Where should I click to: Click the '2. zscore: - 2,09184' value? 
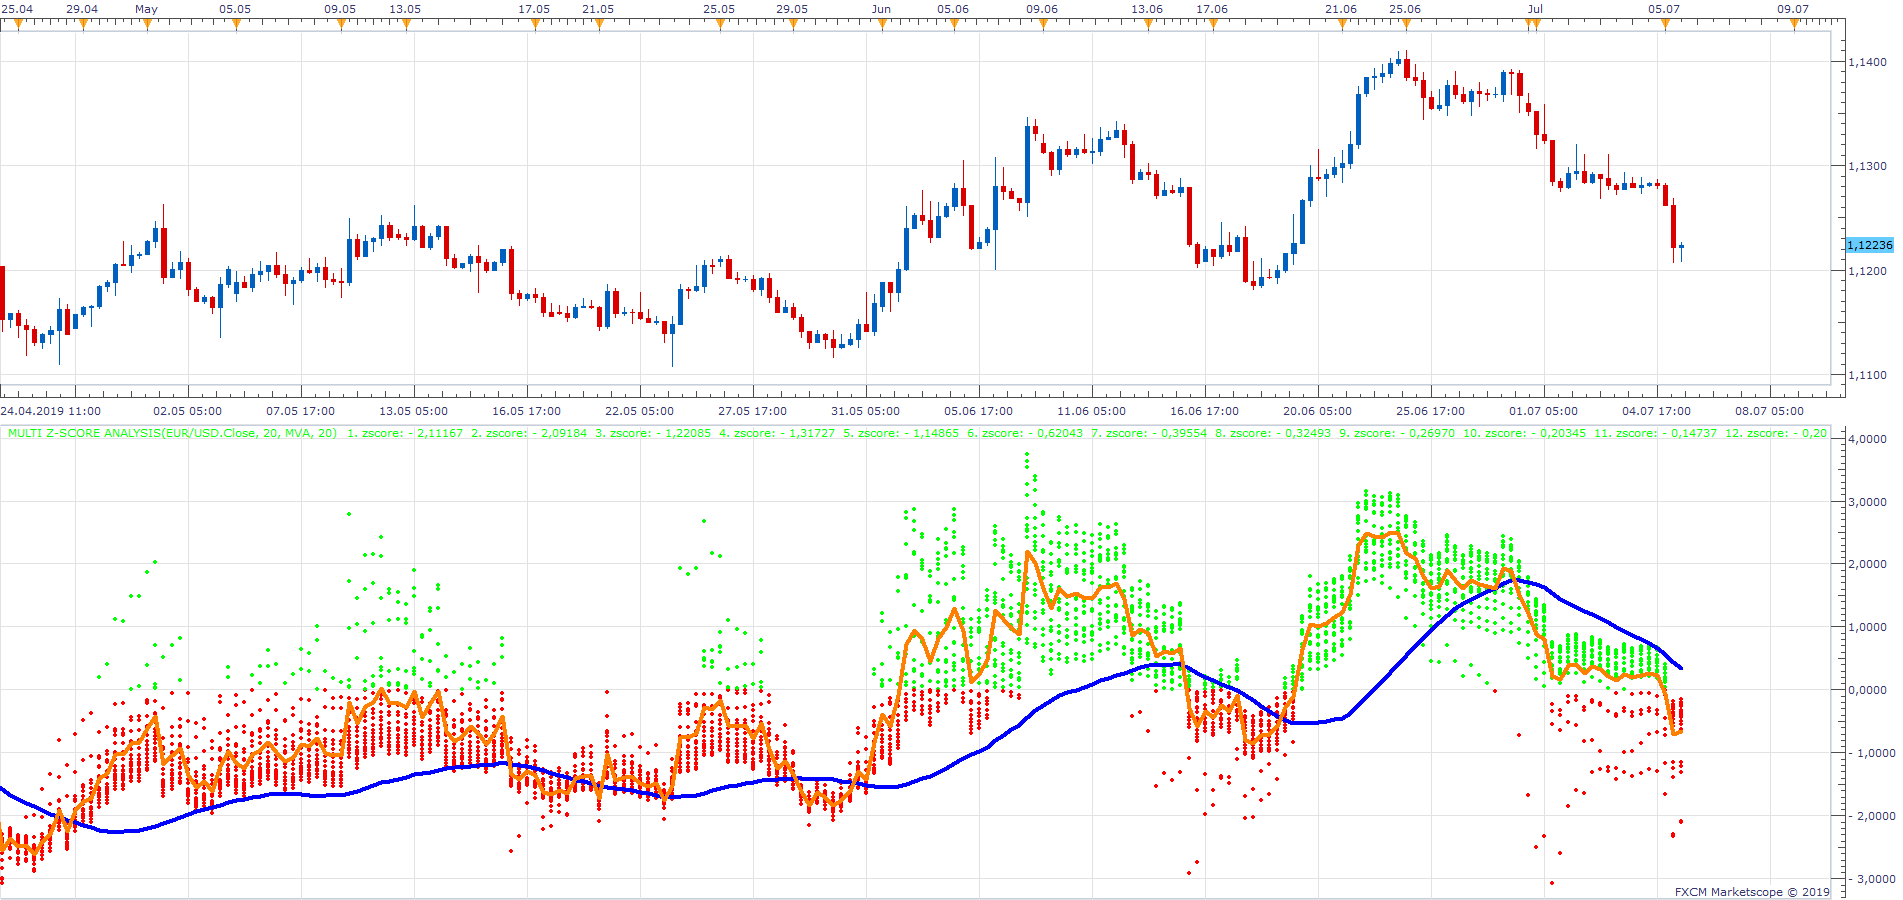click(529, 433)
